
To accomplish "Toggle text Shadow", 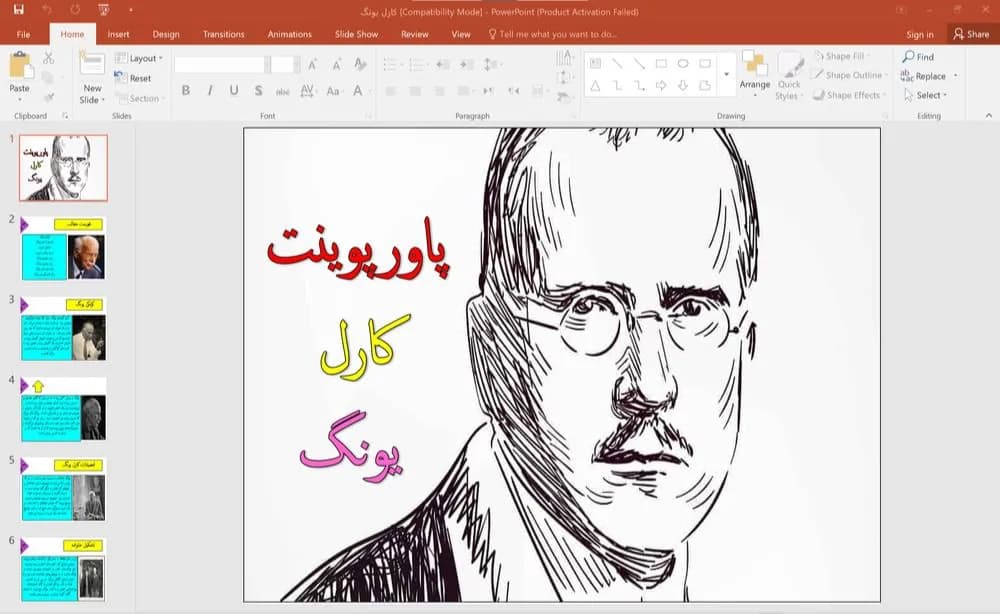I will (x=258, y=91).
